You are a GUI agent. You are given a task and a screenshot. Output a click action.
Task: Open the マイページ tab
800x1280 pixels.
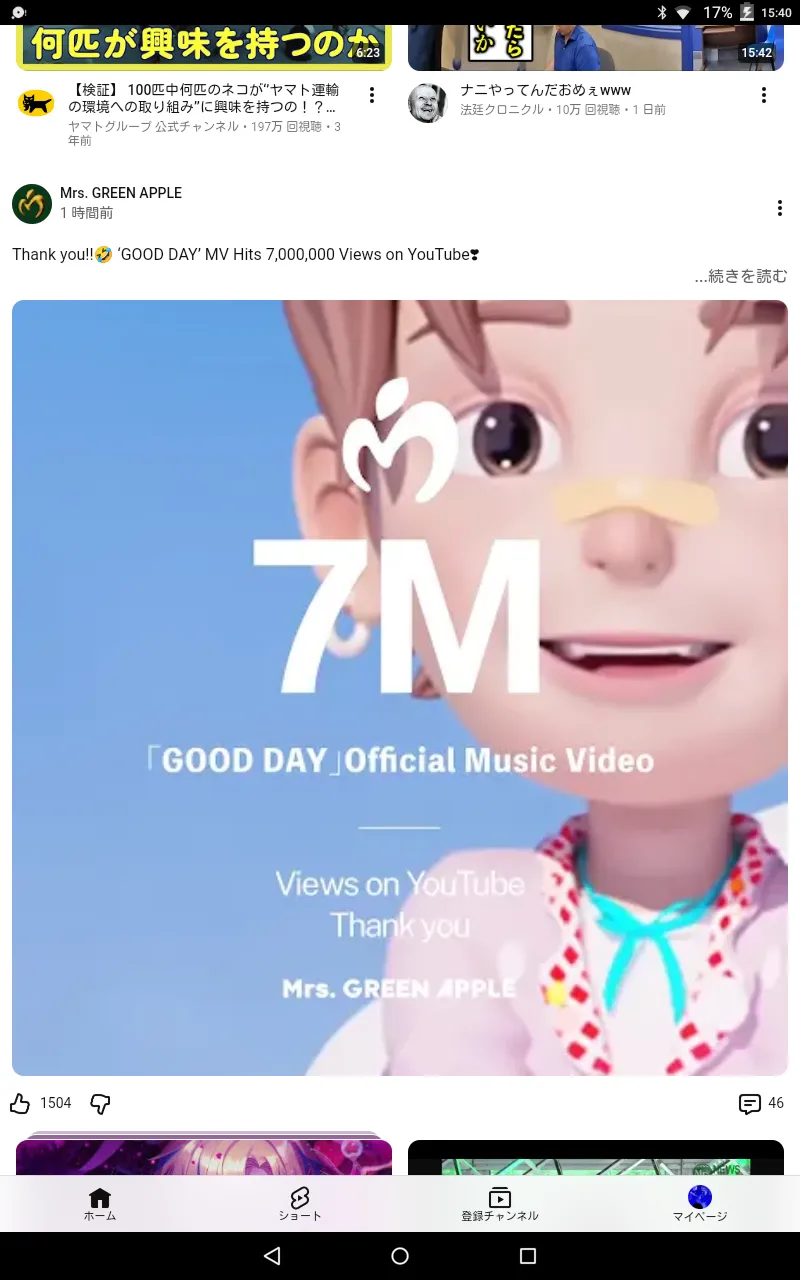click(x=700, y=1204)
